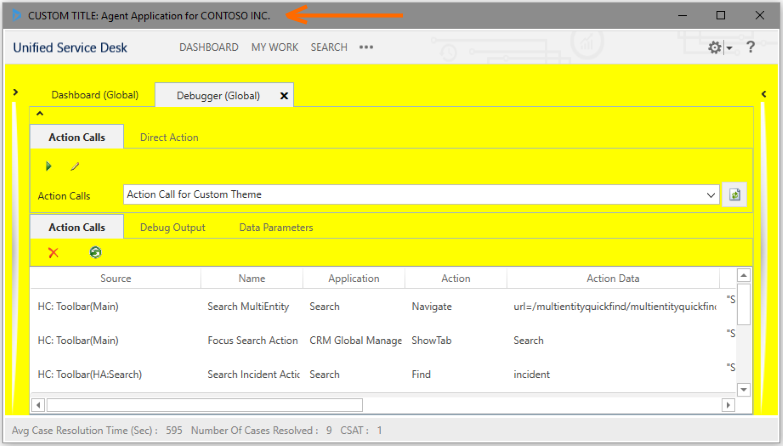Viewport: 783px width, 446px height.
Task: Select the Search MultiEntity row
Action: pos(383,306)
